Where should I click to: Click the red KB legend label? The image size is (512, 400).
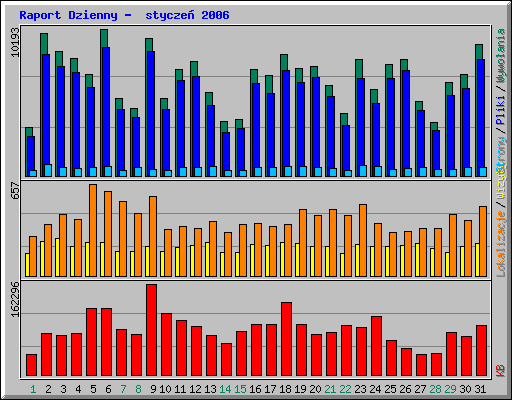click(500, 371)
